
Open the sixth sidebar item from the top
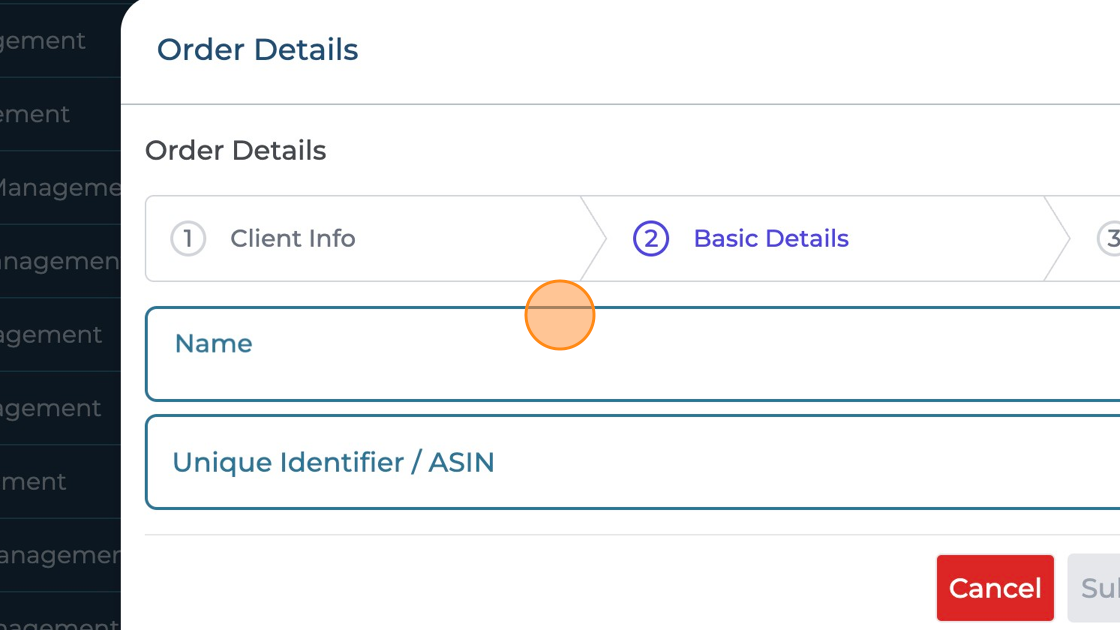click(x=51, y=408)
